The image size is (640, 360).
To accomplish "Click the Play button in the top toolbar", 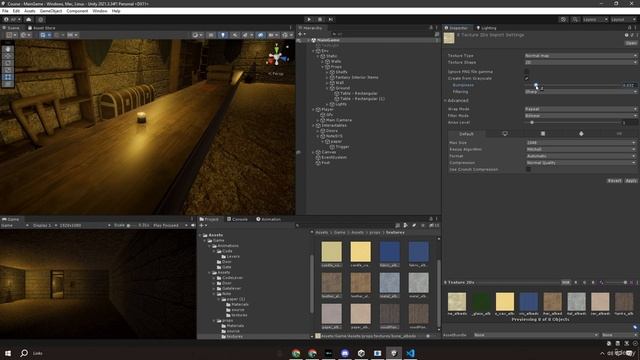I will [x=309, y=19].
